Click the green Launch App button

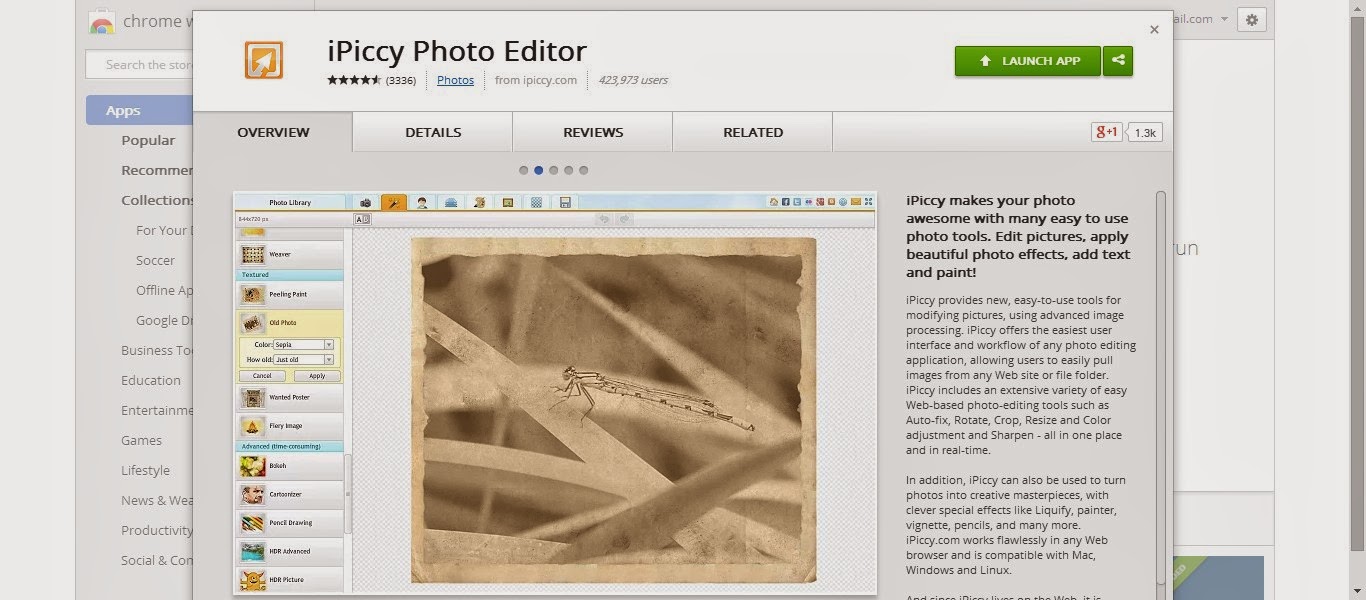click(x=1028, y=61)
